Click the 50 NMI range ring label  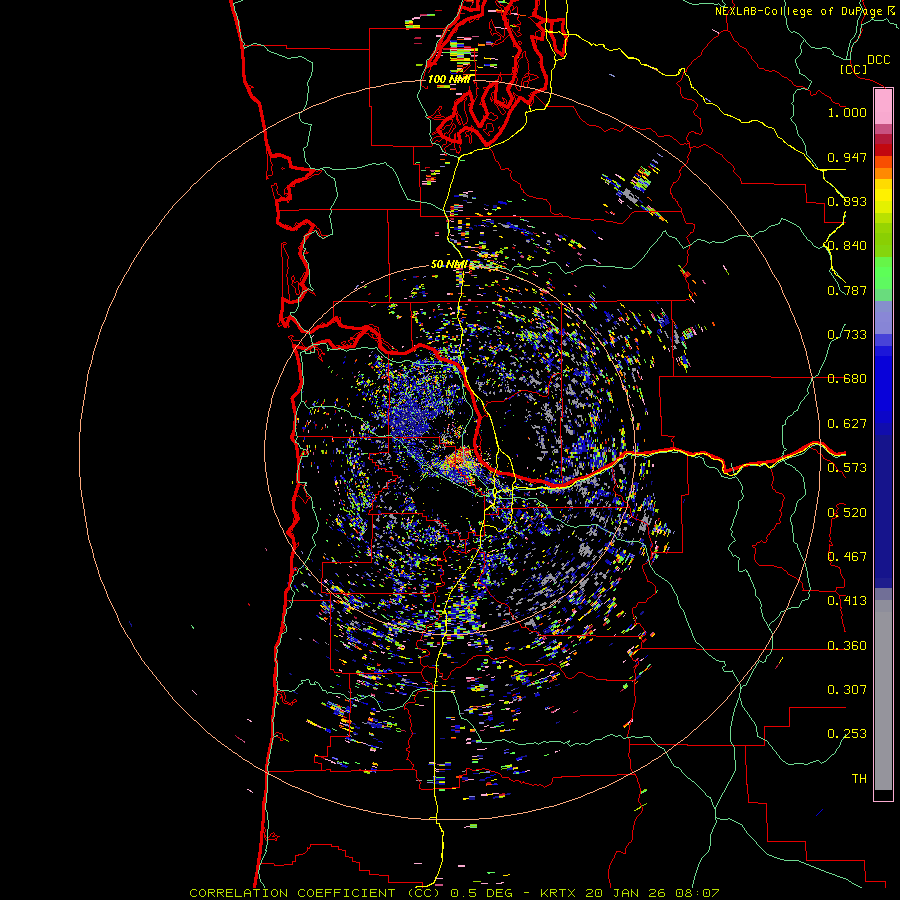coord(449,265)
